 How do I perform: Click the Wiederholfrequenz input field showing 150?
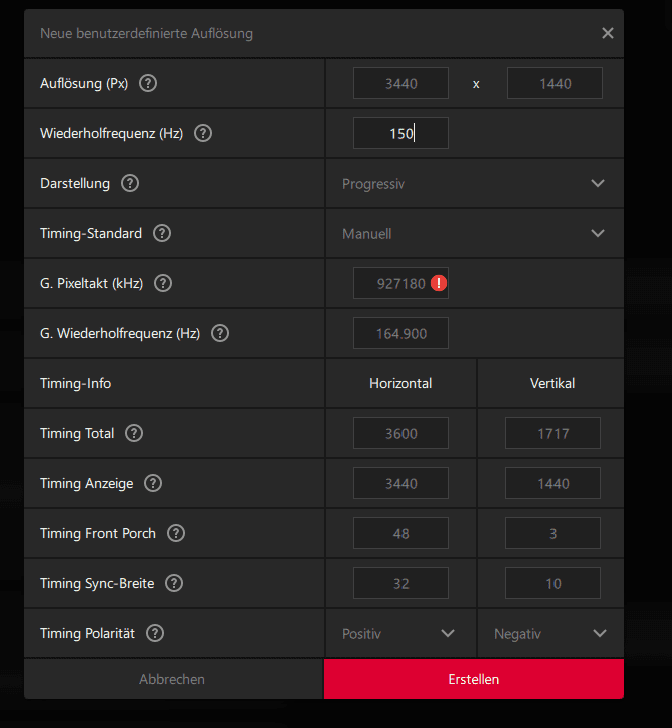[400, 133]
